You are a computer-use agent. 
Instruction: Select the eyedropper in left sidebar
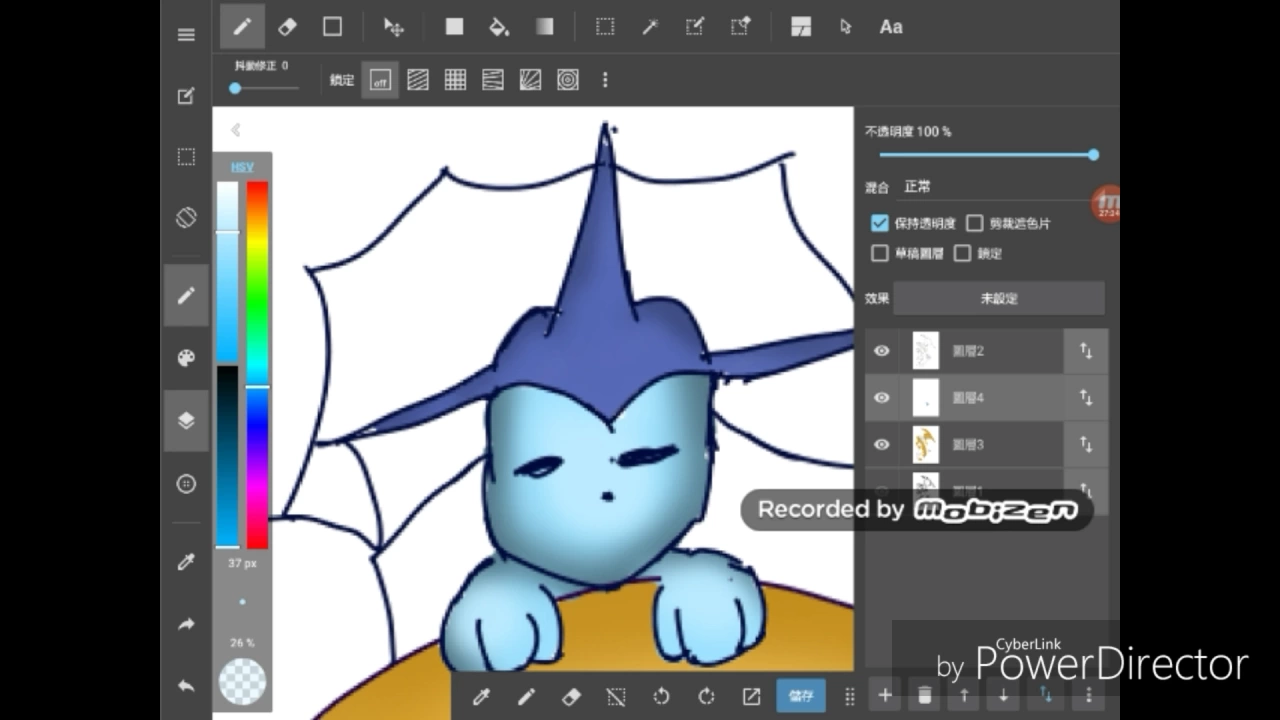(x=186, y=562)
